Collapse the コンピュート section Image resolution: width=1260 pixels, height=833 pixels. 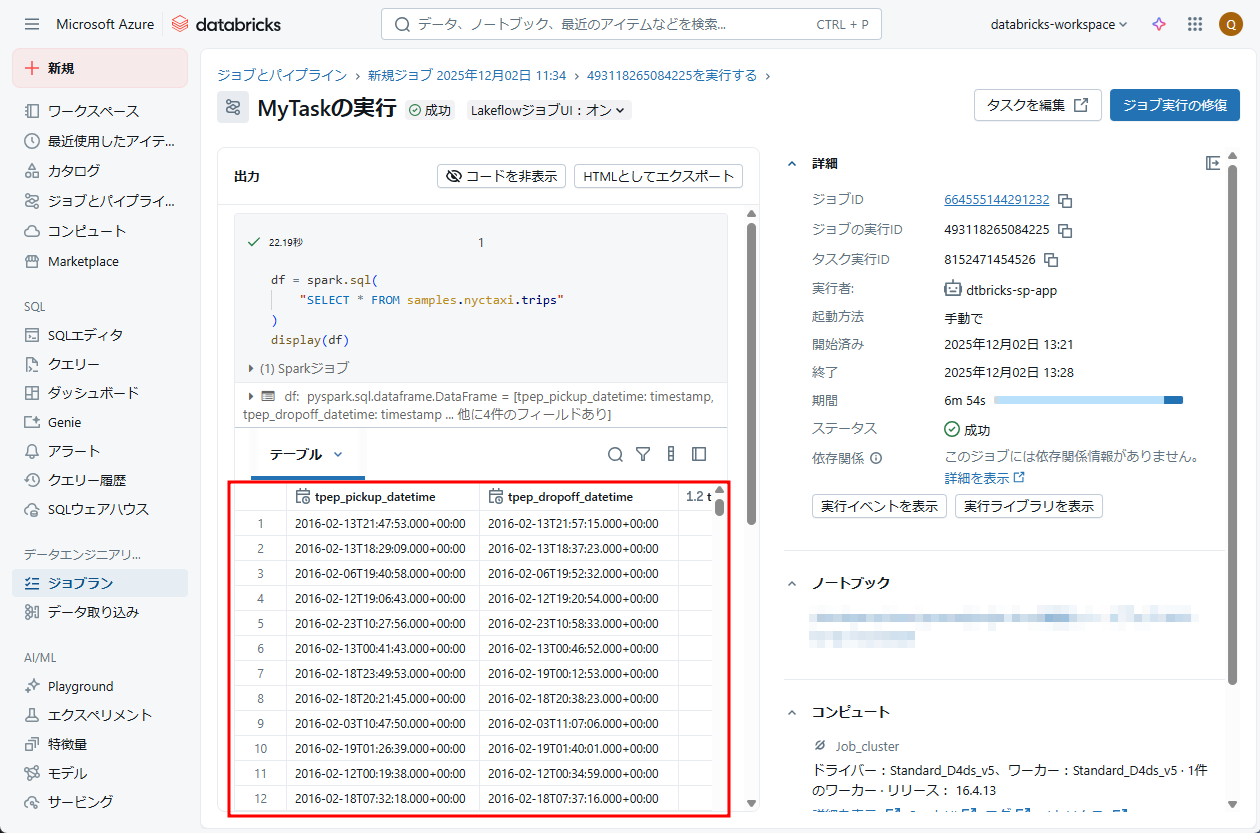[792, 712]
